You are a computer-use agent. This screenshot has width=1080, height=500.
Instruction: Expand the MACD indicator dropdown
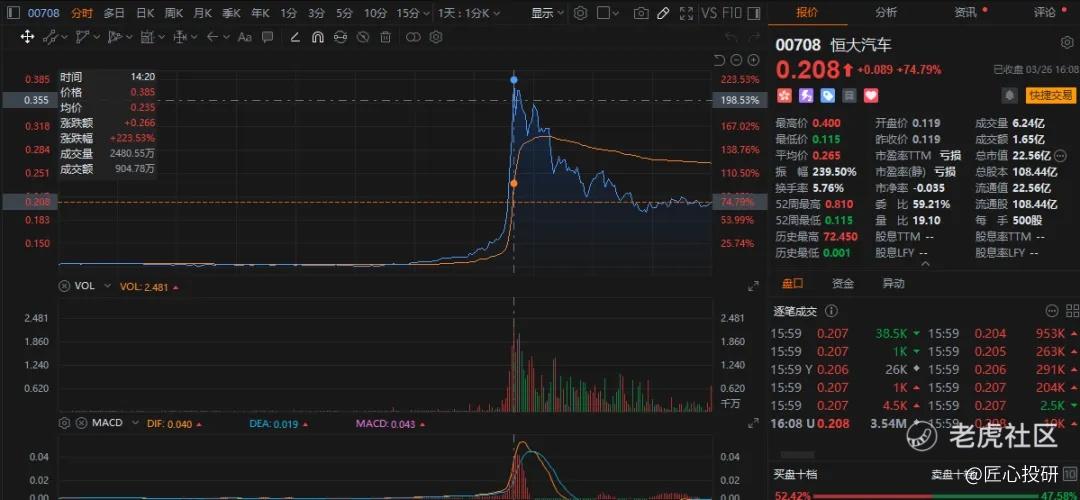[135, 422]
